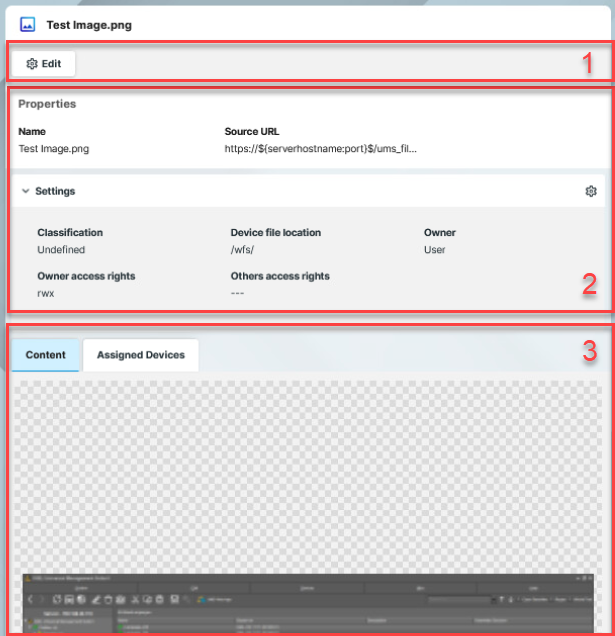The height and width of the screenshot is (636, 615).
Task: Click the truncated Source URL value
Action: (x=320, y=149)
